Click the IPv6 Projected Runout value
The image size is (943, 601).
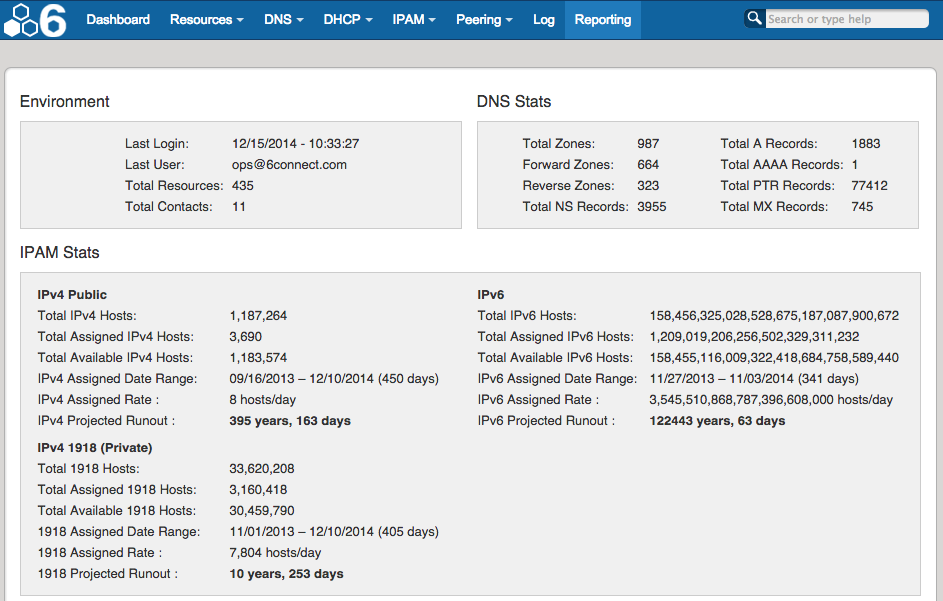pyautogui.click(x=717, y=421)
